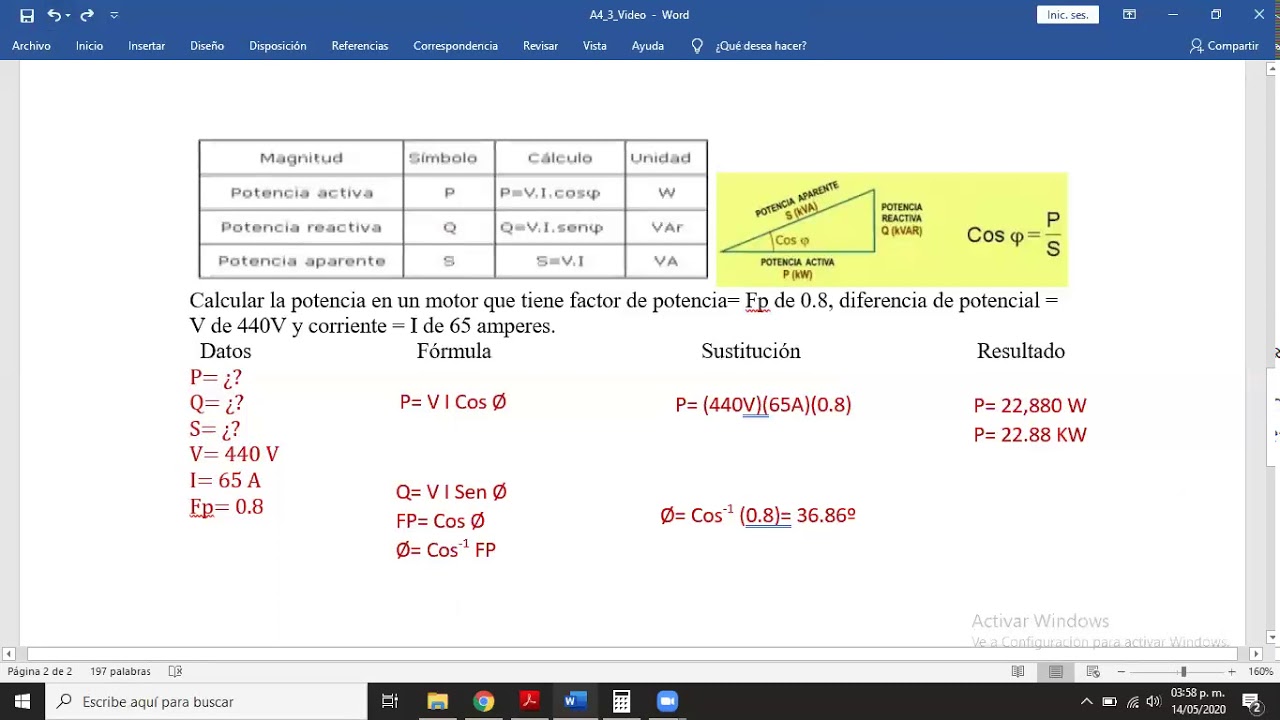The image size is (1280, 720).
Task: Switch to Web Layout view
Action: (x=1093, y=672)
